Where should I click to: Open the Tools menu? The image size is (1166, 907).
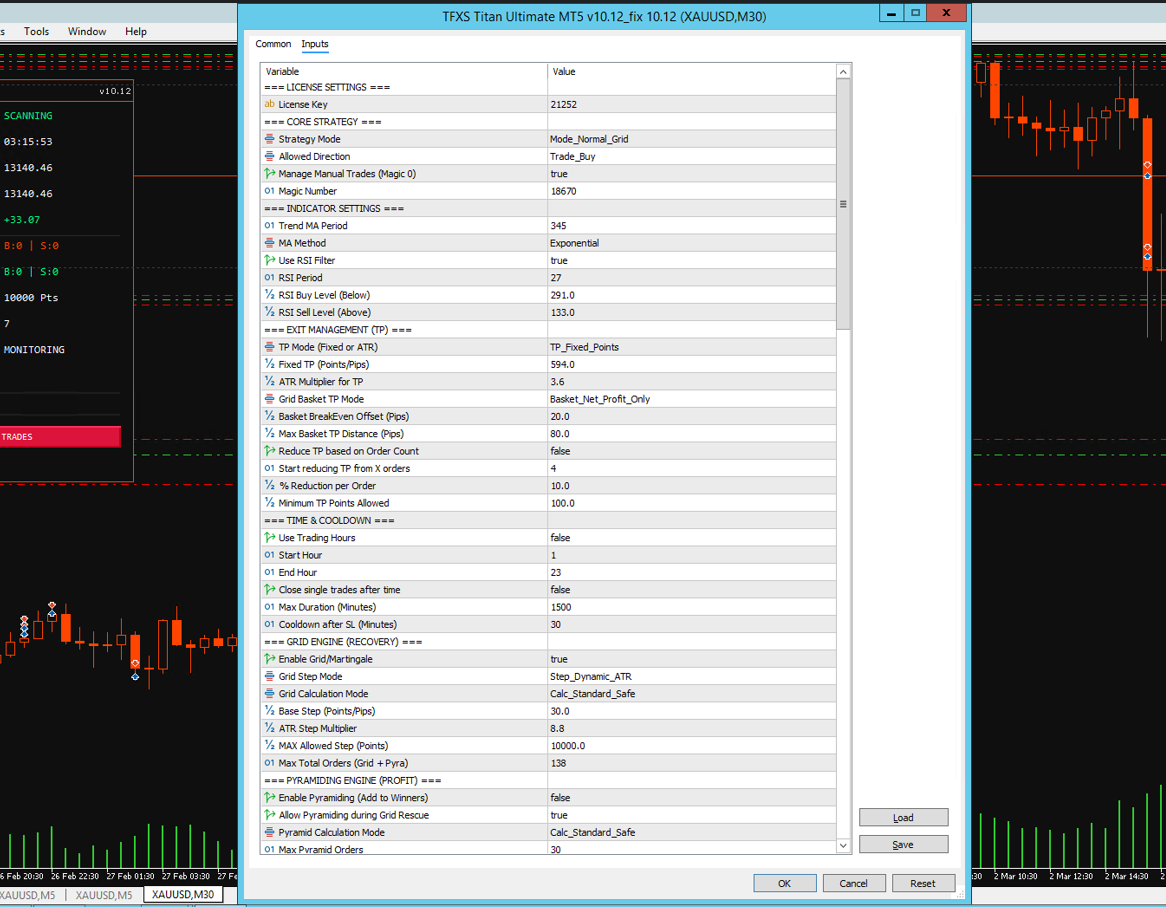click(36, 31)
